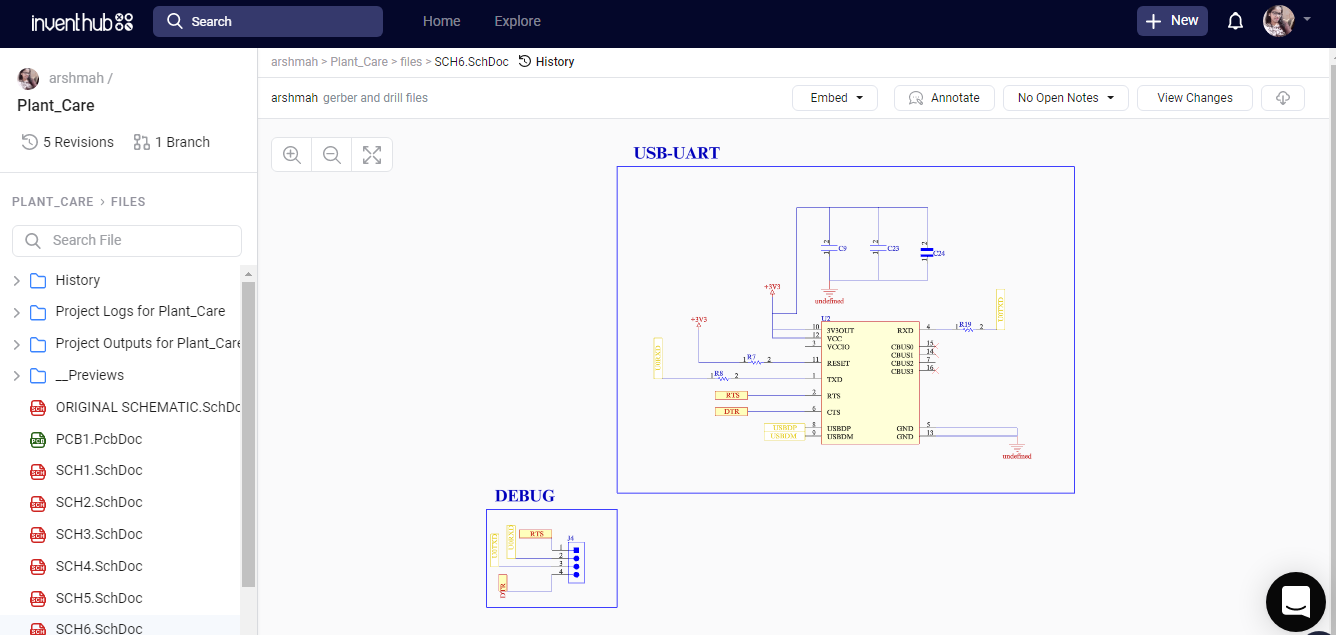Open the notifications bell

1235,21
